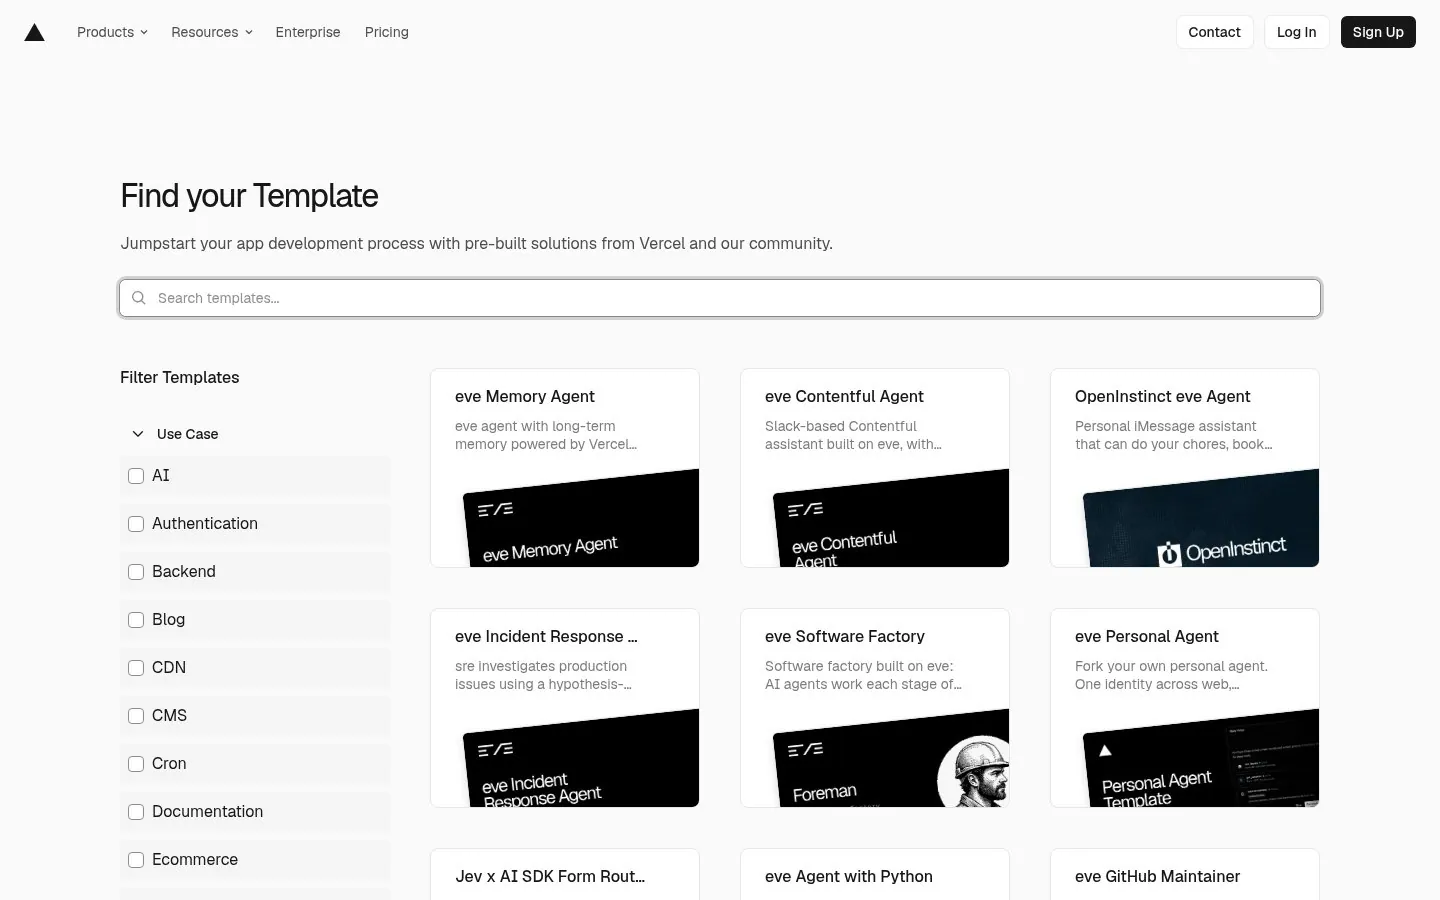Open the eve Memory Agent template title
1440x900 pixels.
[525, 397]
